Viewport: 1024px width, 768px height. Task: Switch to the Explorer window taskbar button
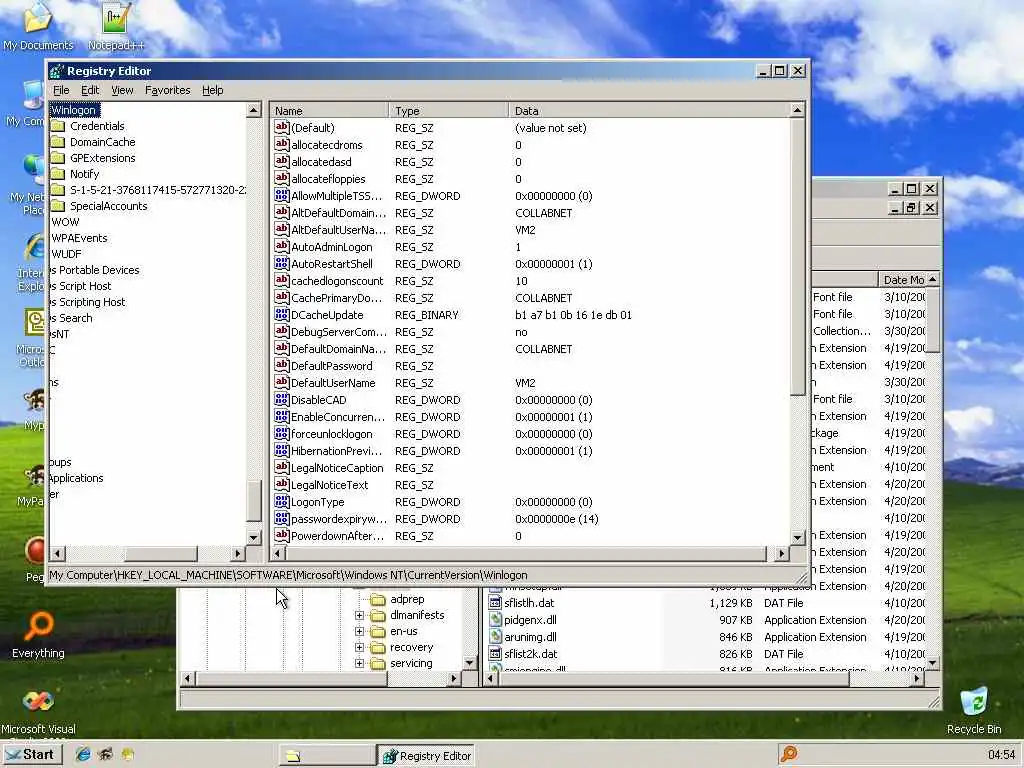tap(327, 756)
